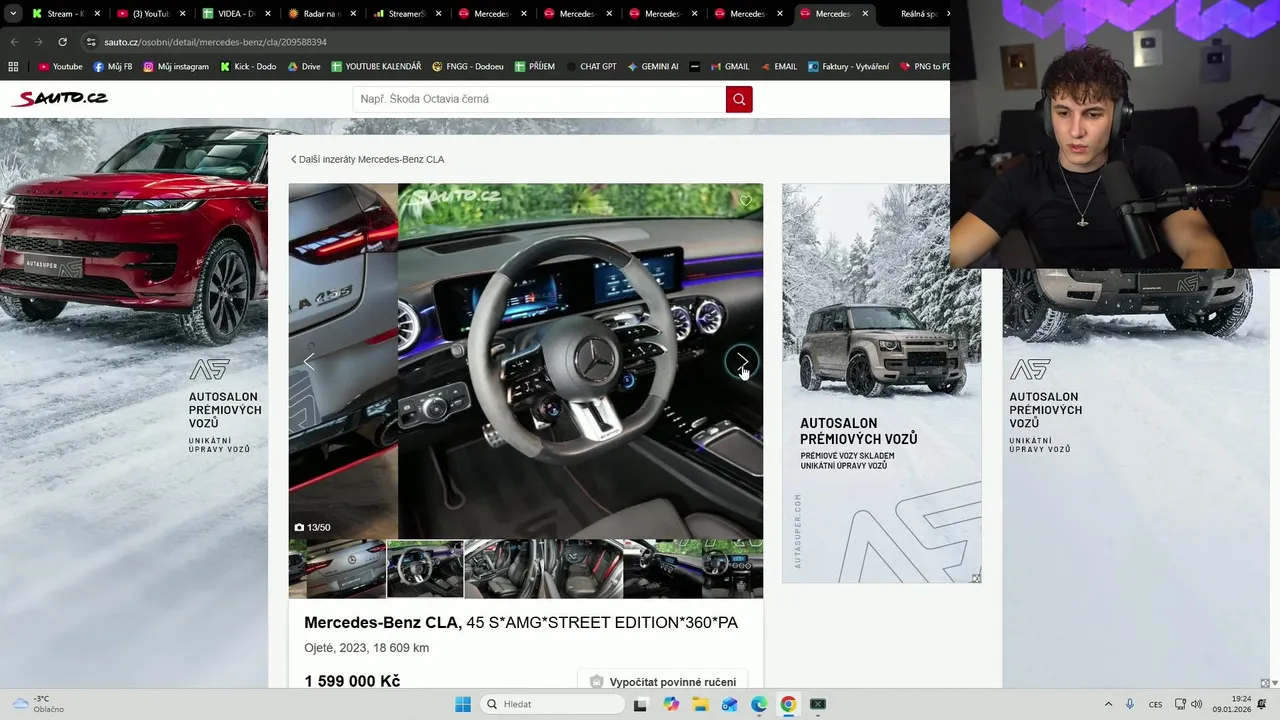1280x720 pixels.
Task: Open the browser apps grid shortcut
Action: (x=13, y=67)
